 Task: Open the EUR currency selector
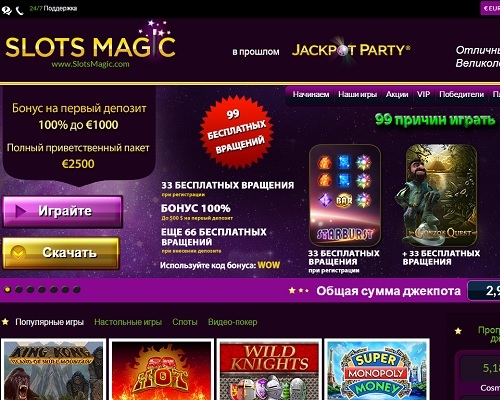pyautogui.click(x=490, y=8)
